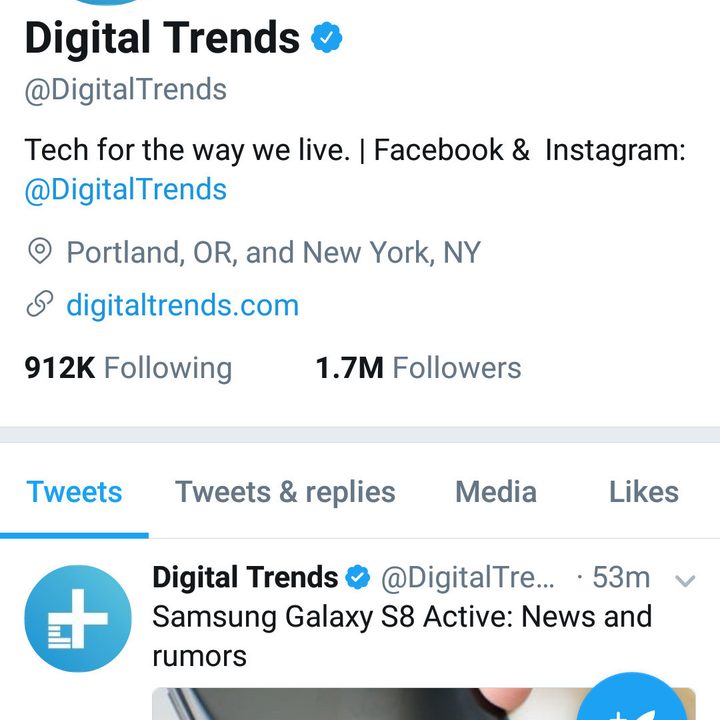Open the digitaltrends.com website link

pyautogui.click(x=183, y=305)
